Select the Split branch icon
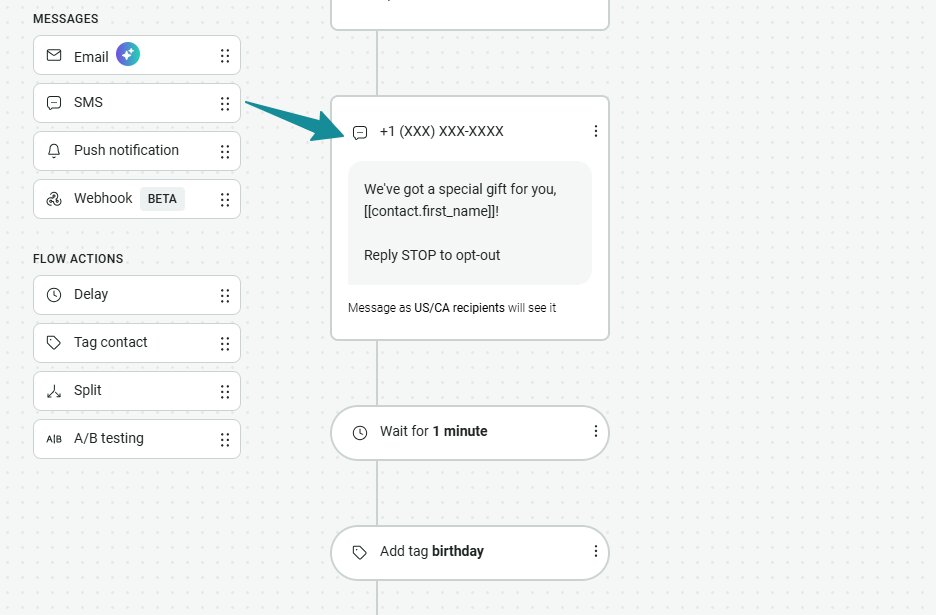The height and width of the screenshot is (615, 936). (54, 390)
